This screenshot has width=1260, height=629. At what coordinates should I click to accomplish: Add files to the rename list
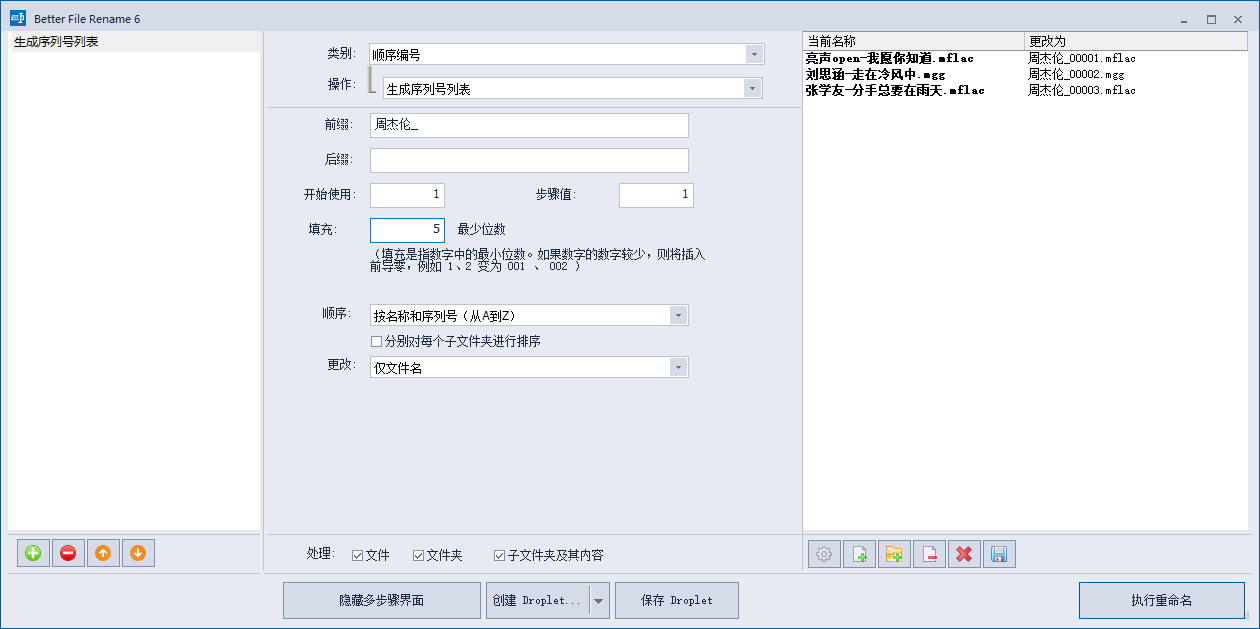tap(859, 554)
